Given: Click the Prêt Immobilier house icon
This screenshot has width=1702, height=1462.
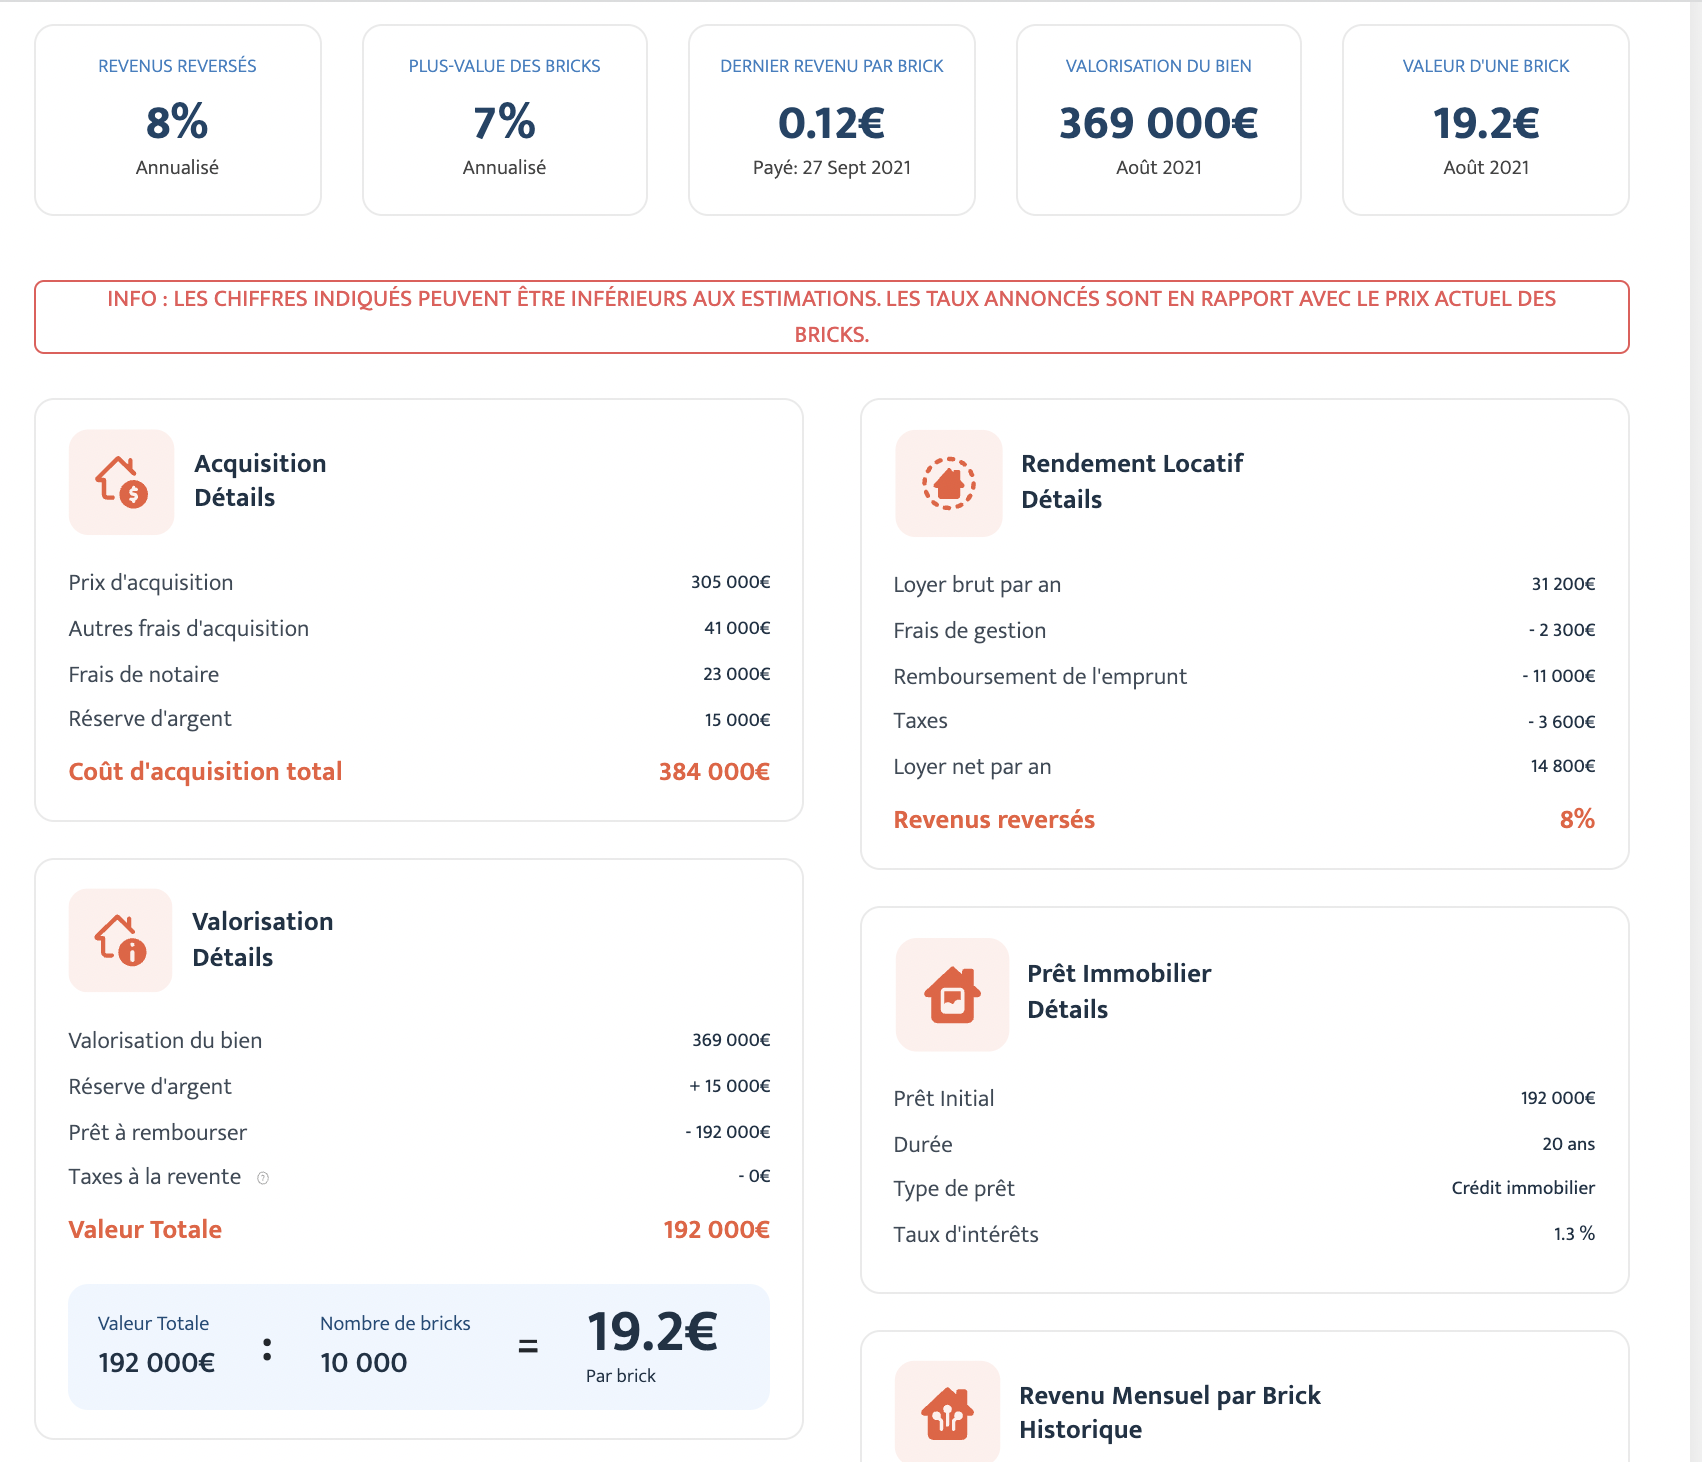Looking at the screenshot, I should pyautogui.click(x=952, y=995).
